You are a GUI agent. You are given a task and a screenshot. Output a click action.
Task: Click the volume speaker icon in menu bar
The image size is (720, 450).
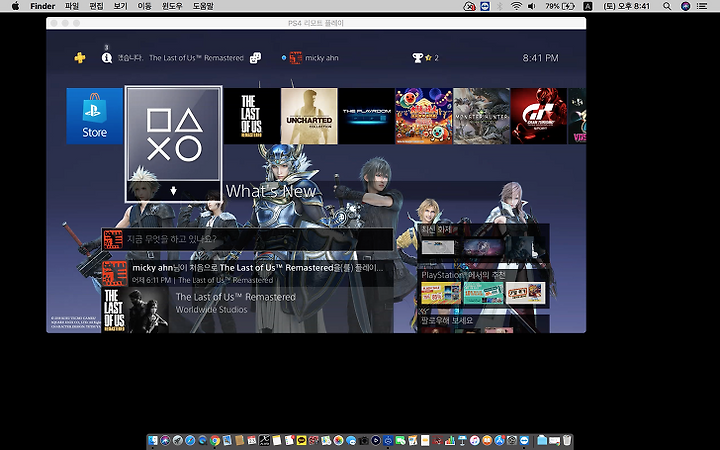532,6
